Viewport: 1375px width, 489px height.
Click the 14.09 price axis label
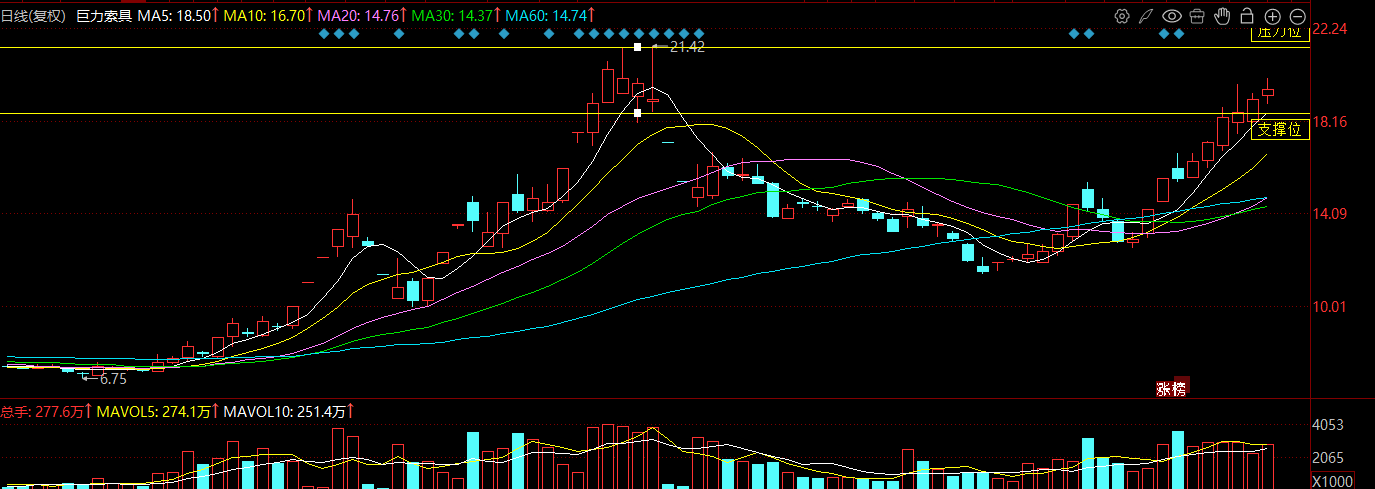(1330, 214)
